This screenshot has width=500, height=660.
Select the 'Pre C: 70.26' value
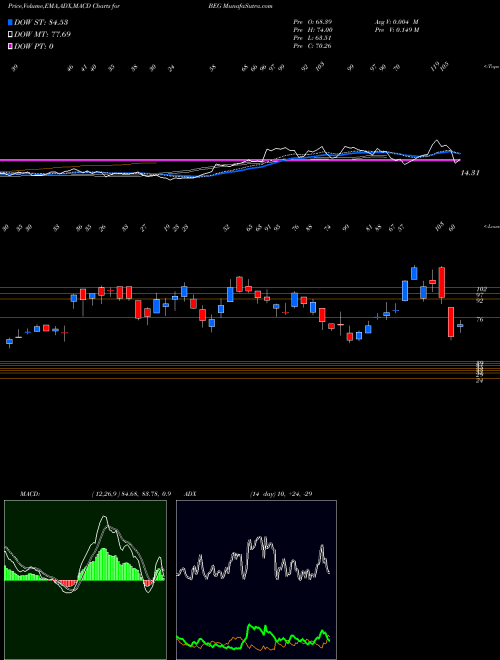point(313,46)
